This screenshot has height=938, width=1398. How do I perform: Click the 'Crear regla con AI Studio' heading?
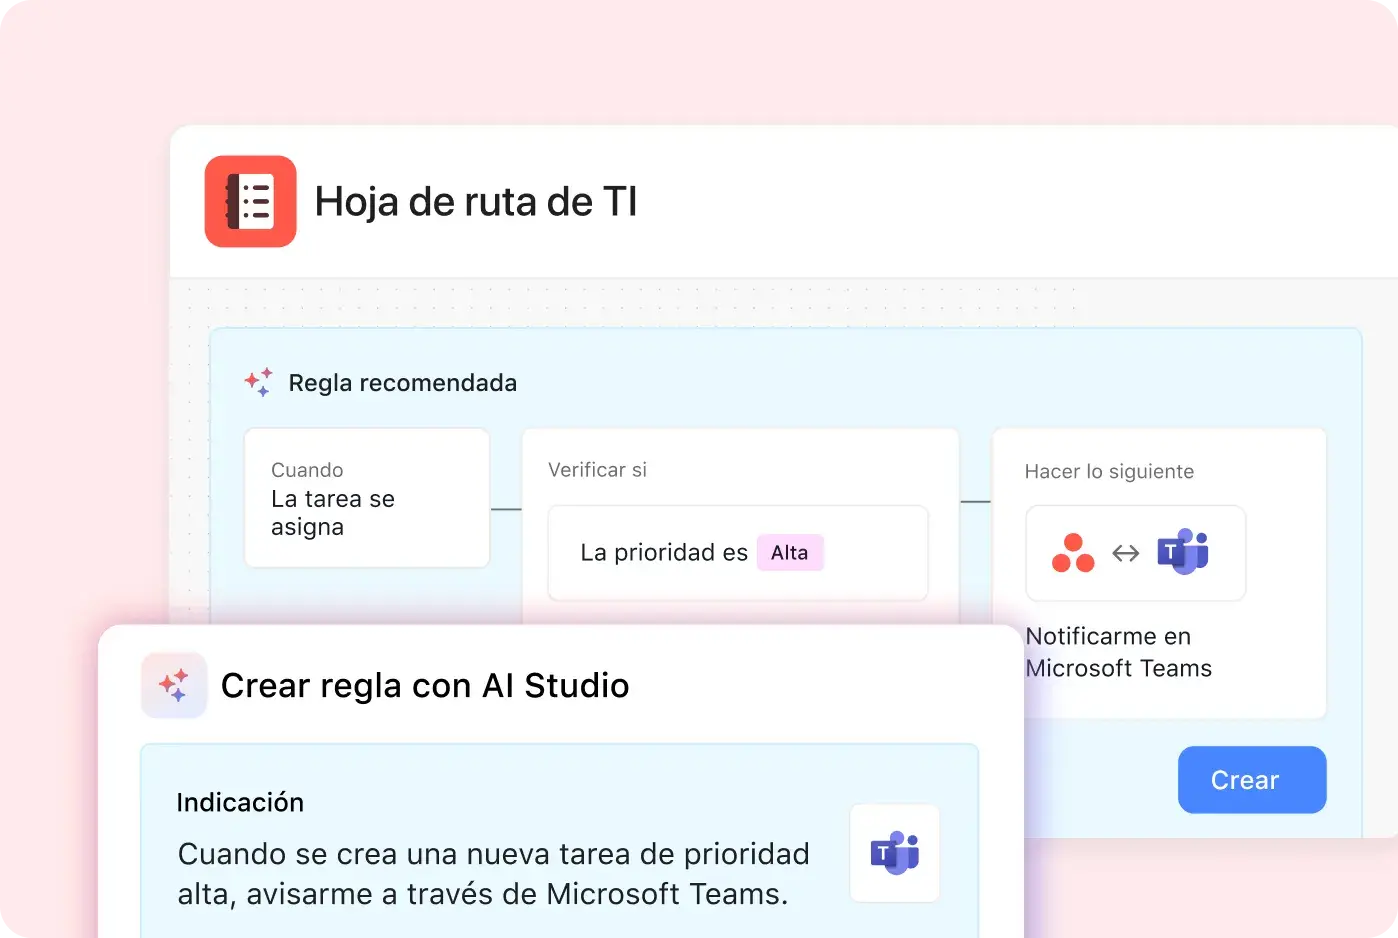(425, 686)
